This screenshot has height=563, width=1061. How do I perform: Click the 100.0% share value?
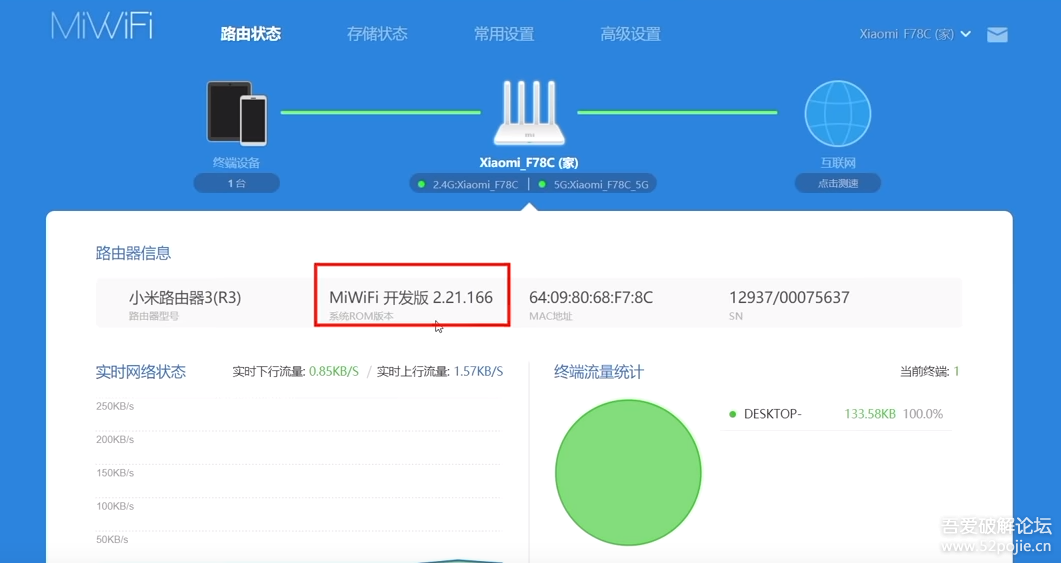(923, 414)
